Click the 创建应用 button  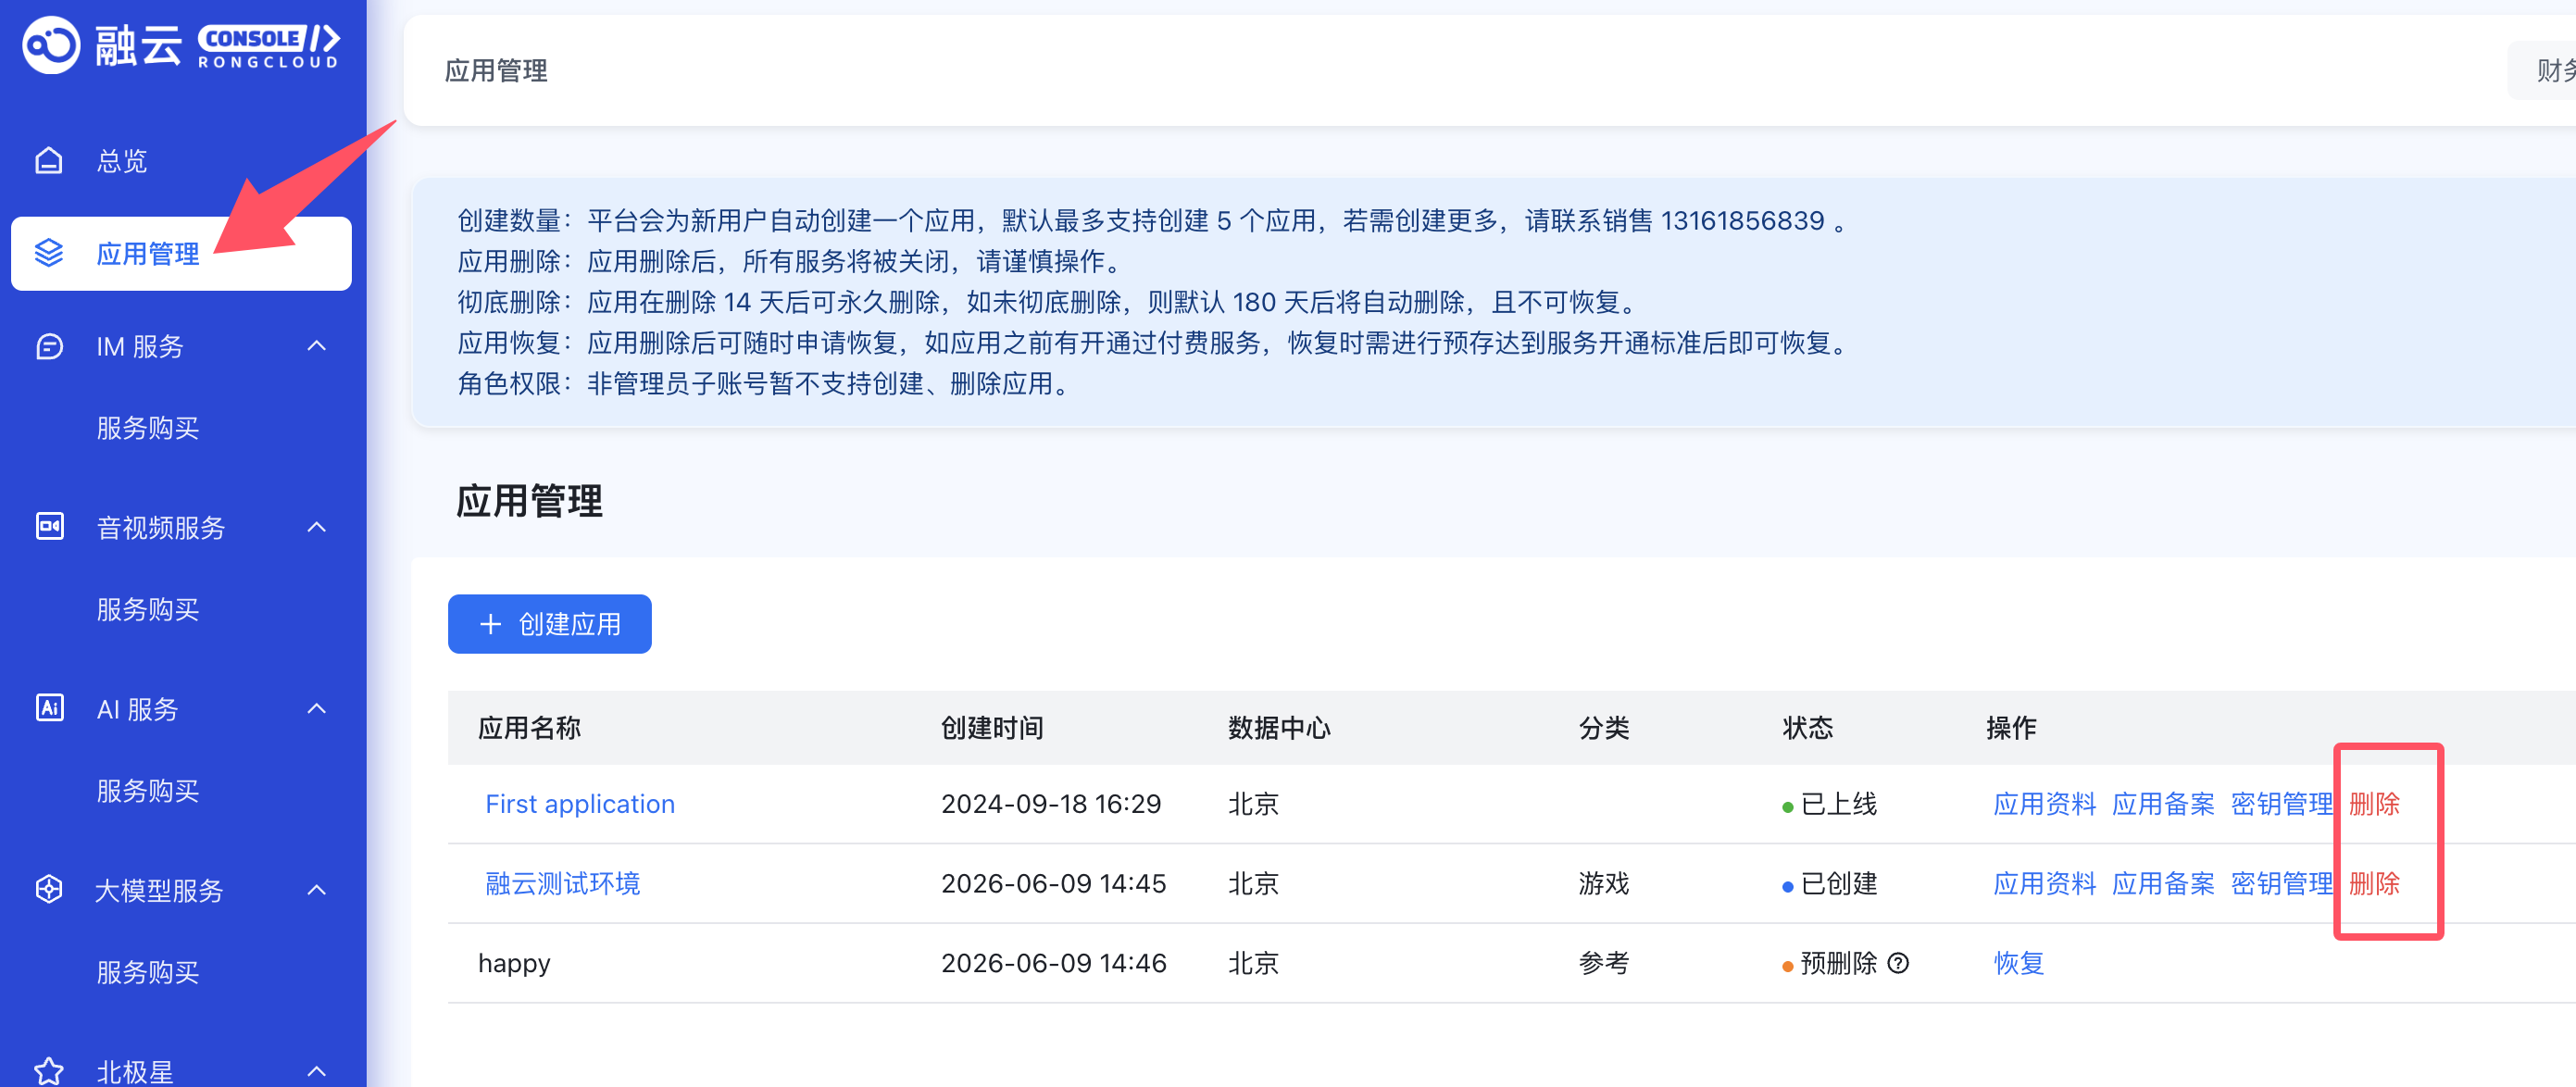(549, 624)
